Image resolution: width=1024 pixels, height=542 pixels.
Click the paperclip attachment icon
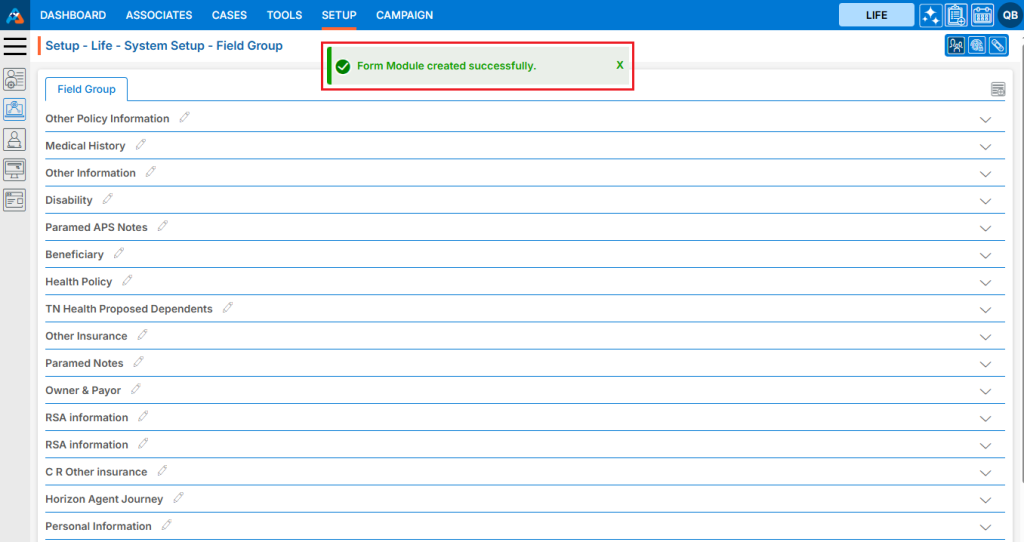click(x=998, y=45)
